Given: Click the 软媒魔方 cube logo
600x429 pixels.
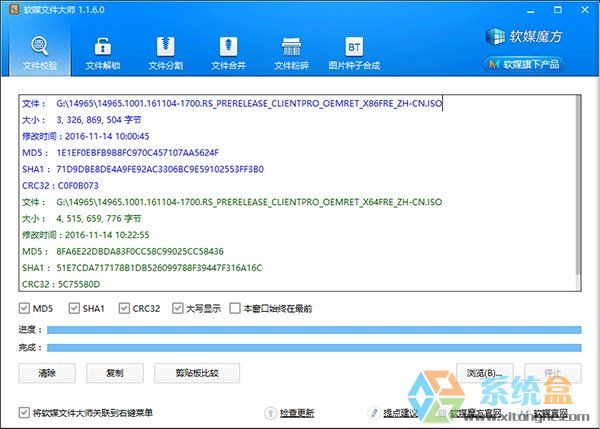Looking at the screenshot, I should point(524,37).
